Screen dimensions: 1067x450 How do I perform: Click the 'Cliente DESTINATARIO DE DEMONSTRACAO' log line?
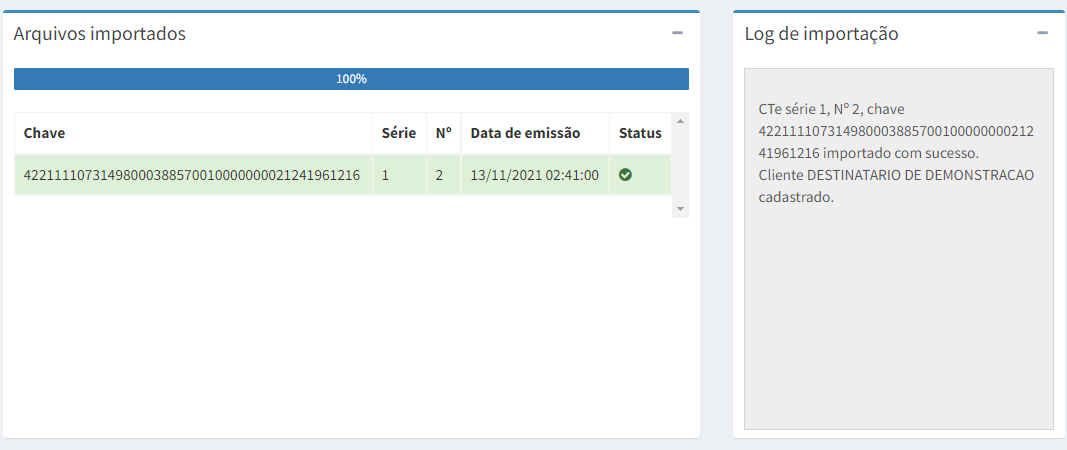[896, 175]
